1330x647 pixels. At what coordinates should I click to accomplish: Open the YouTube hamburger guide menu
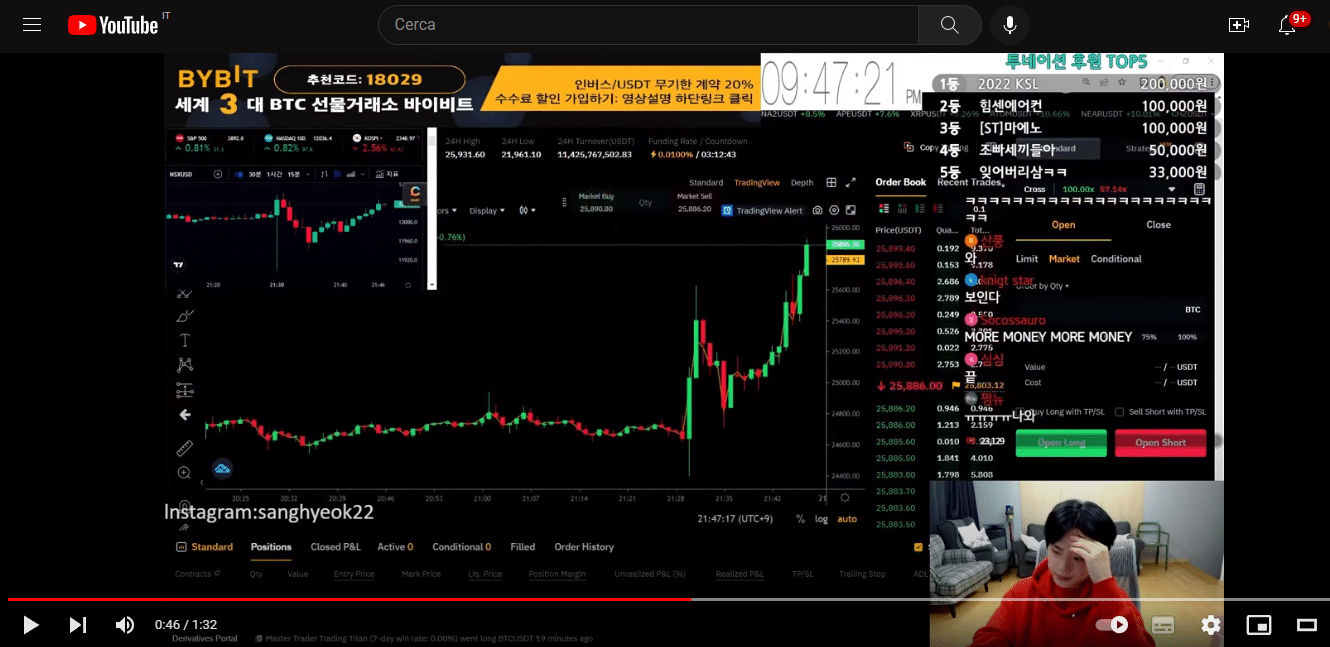pos(32,25)
